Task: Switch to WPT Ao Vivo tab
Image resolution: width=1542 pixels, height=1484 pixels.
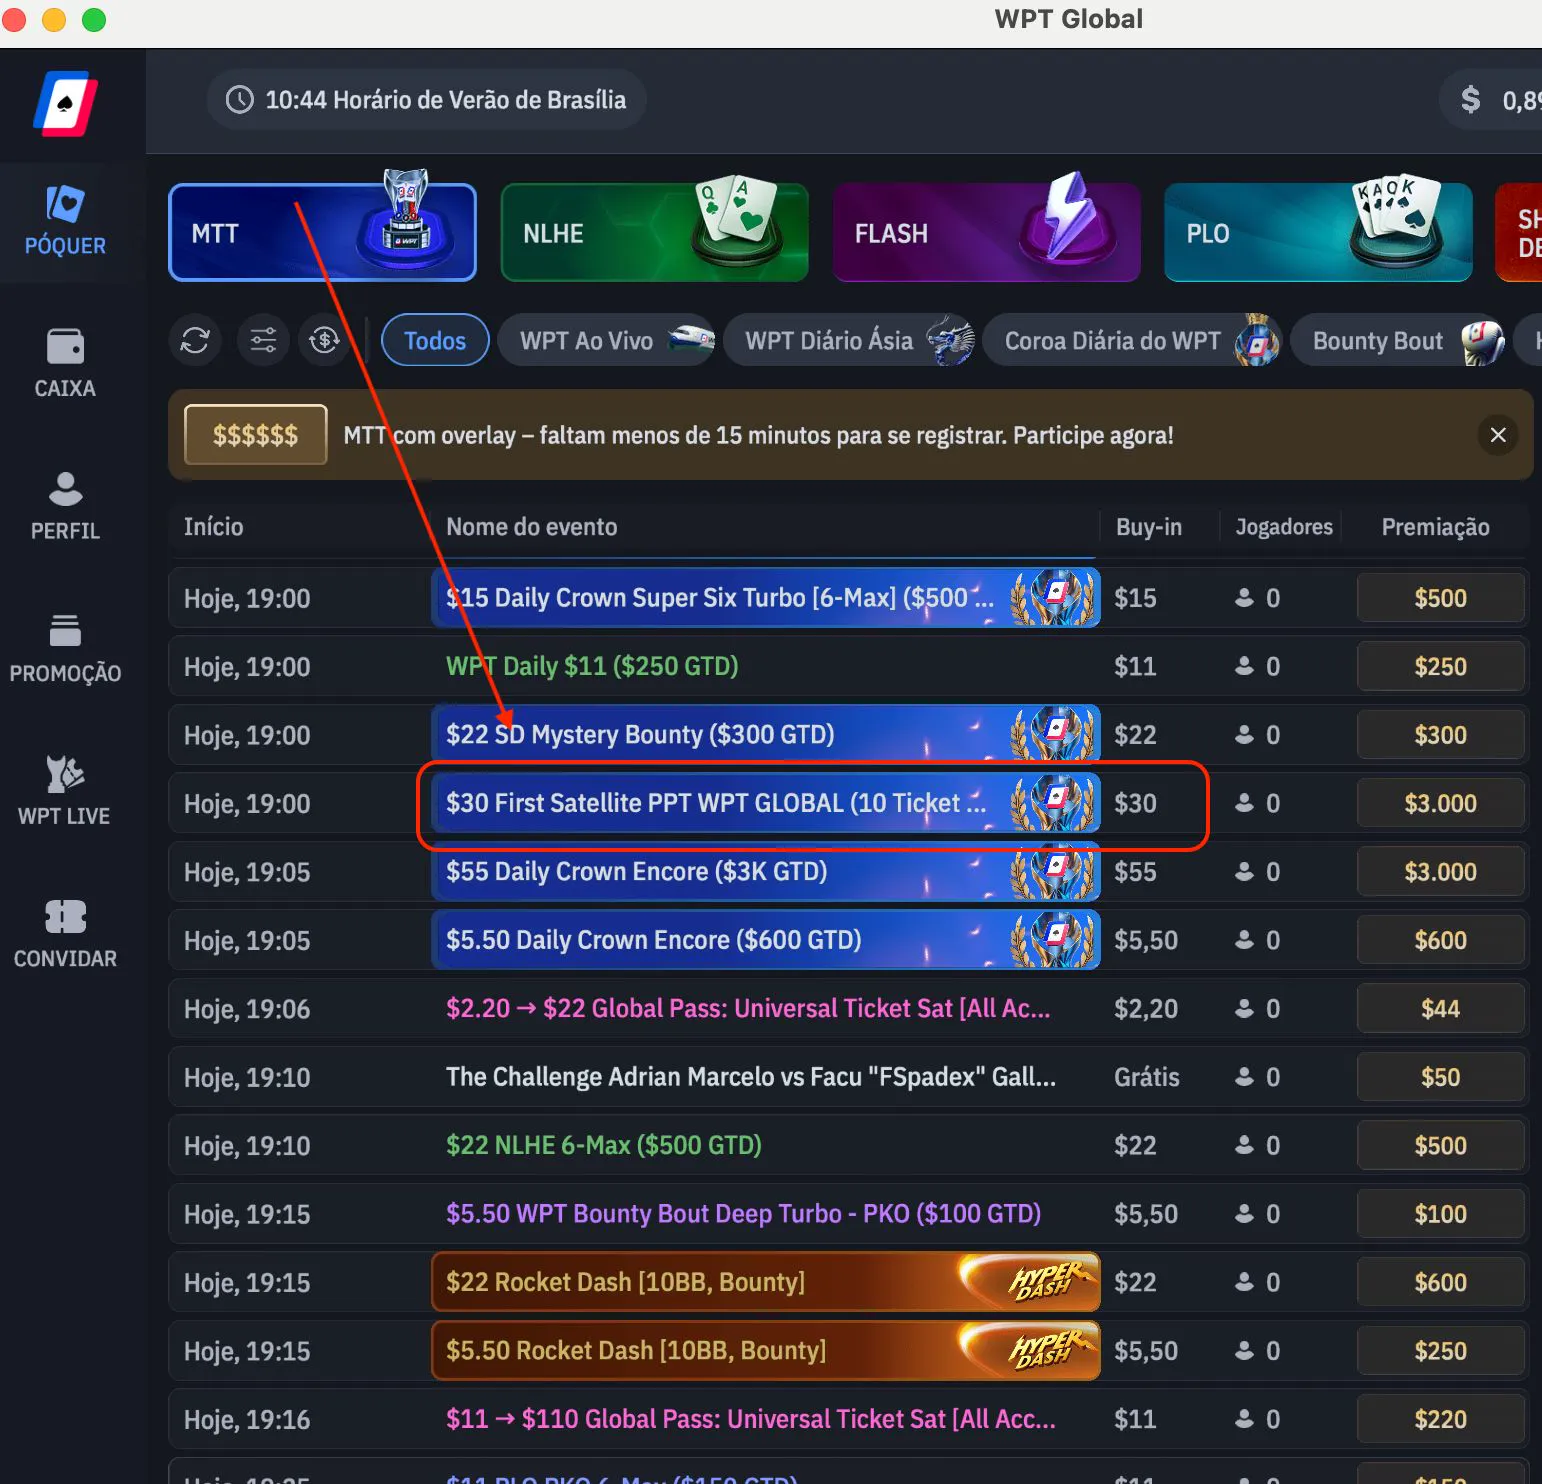Action: [607, 340]
